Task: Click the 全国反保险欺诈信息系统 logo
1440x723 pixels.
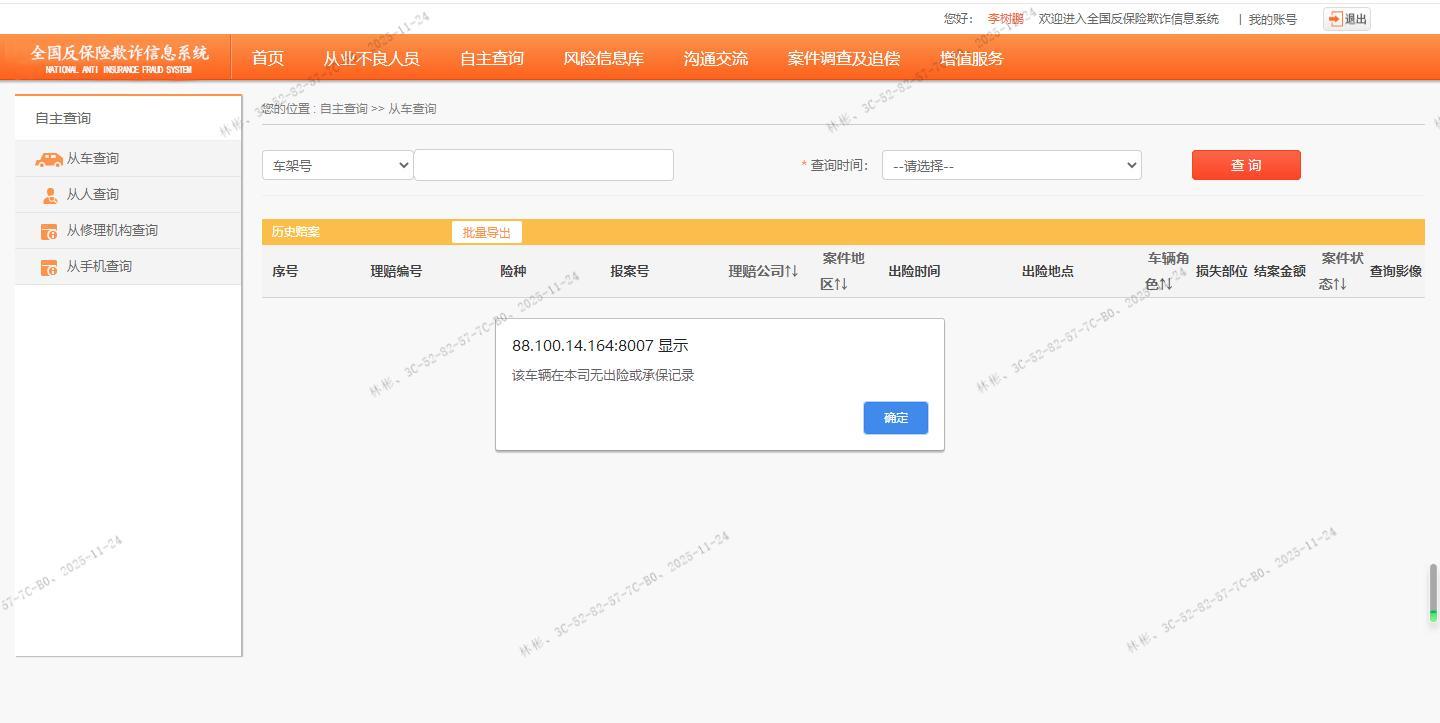Action: pos(119,58)
